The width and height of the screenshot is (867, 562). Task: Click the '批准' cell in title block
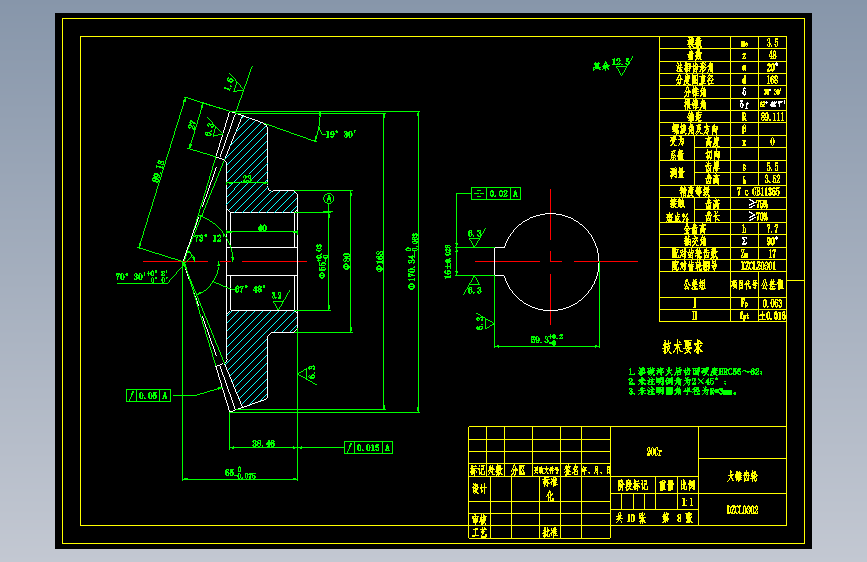[550, 532]
